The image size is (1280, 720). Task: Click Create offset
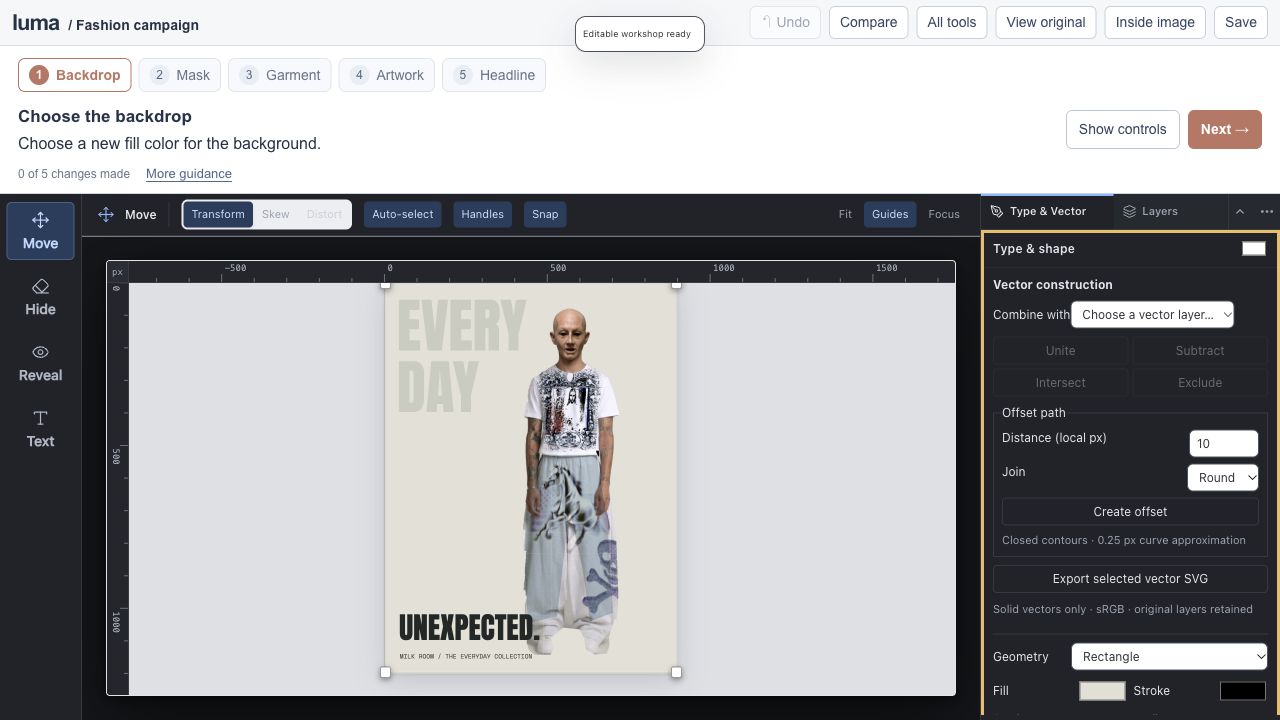pos(1130,512)
